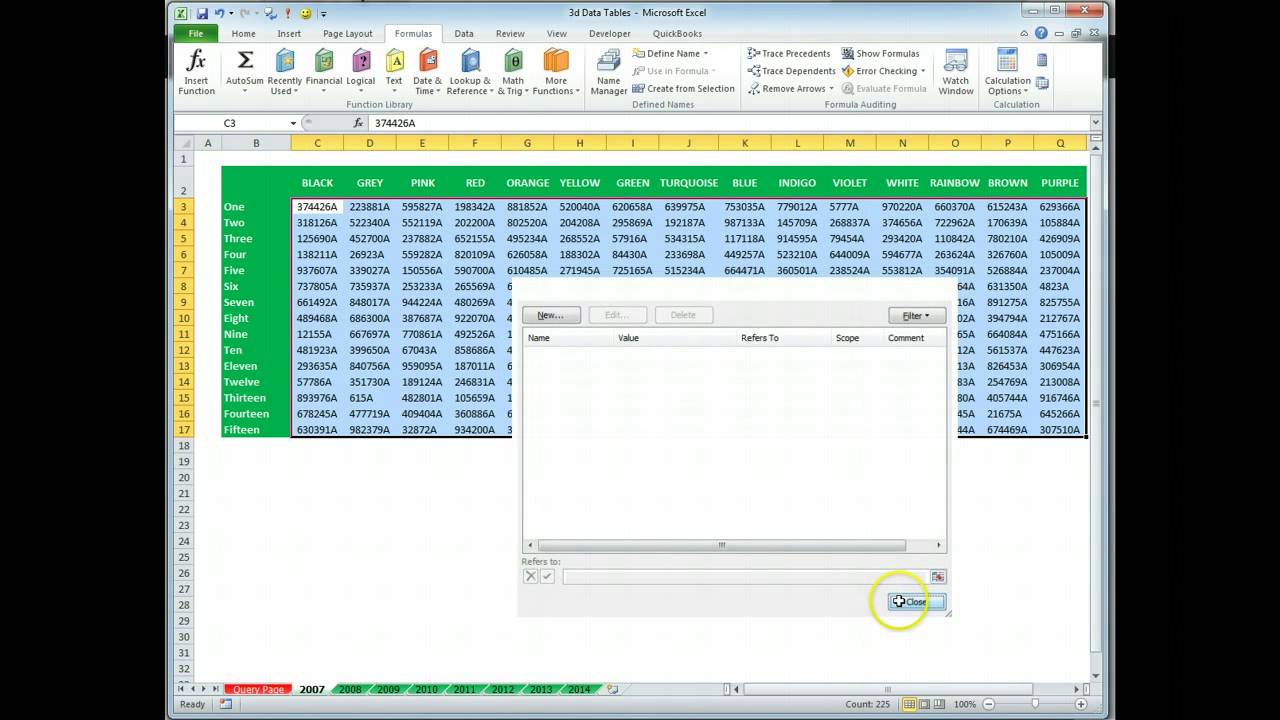
Task: Open More Functions menu
Action: pyautogui.click(x=556, y=72)
